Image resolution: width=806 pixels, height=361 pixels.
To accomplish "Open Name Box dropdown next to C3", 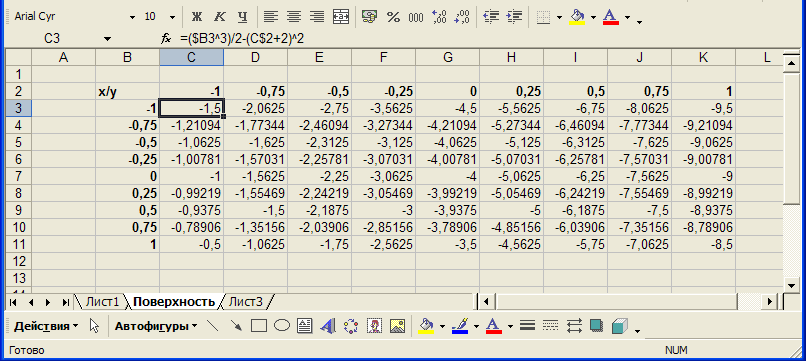I will point(107,39).
